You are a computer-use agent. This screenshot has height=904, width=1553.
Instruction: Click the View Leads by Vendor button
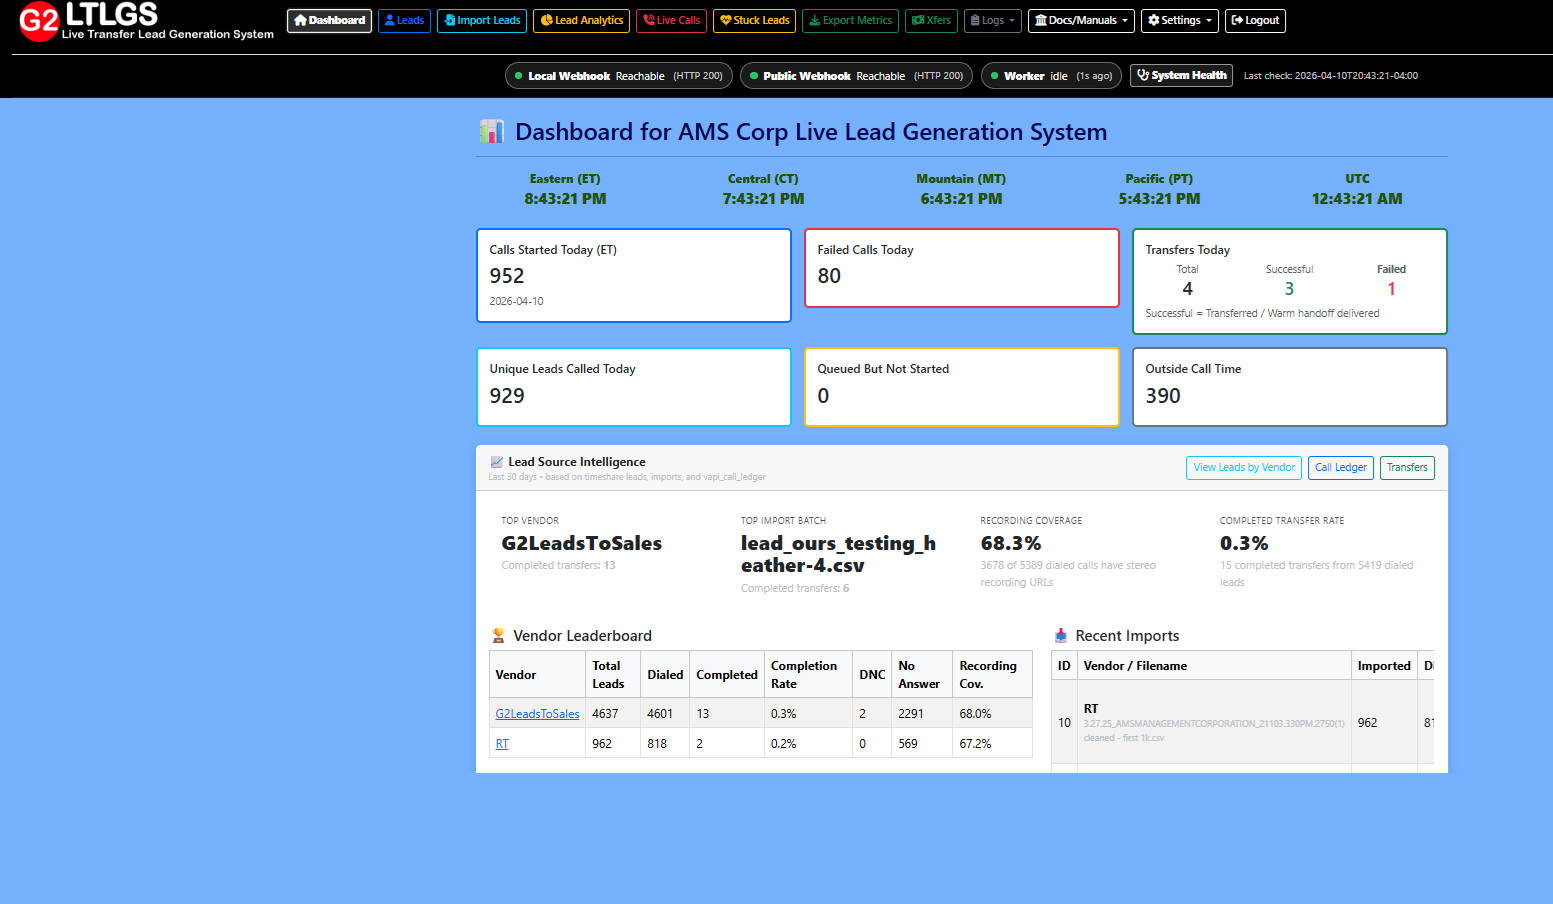click(x=1243, y=467)
